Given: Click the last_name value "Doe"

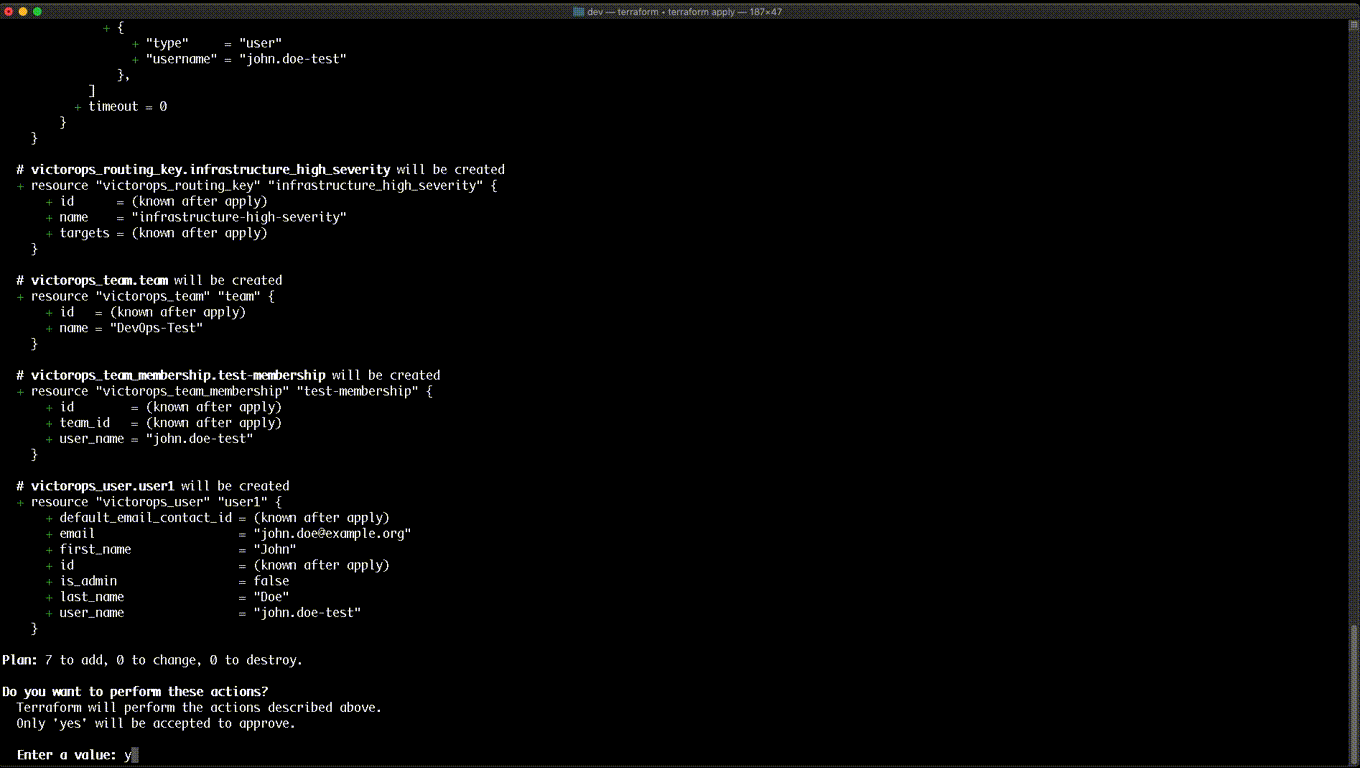Looking at the screenshot, I should tap(271, 597).
